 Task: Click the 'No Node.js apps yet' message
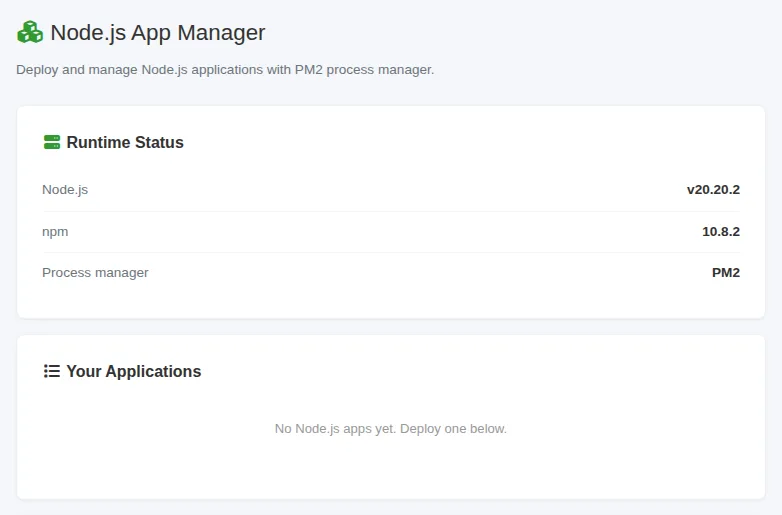[391, 429]
